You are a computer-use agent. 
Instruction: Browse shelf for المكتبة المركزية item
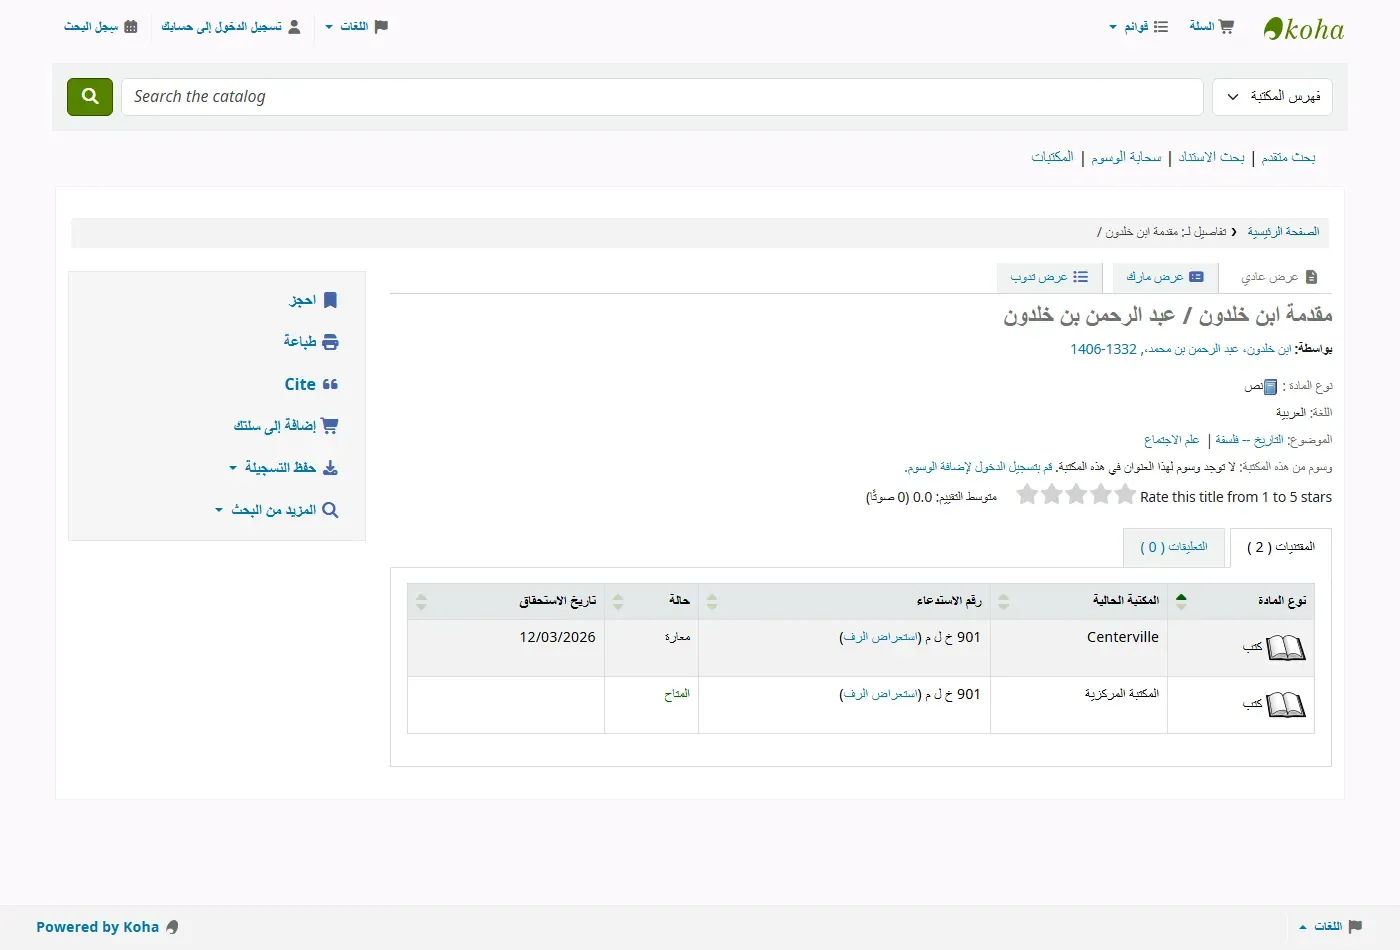click(880, 694)
